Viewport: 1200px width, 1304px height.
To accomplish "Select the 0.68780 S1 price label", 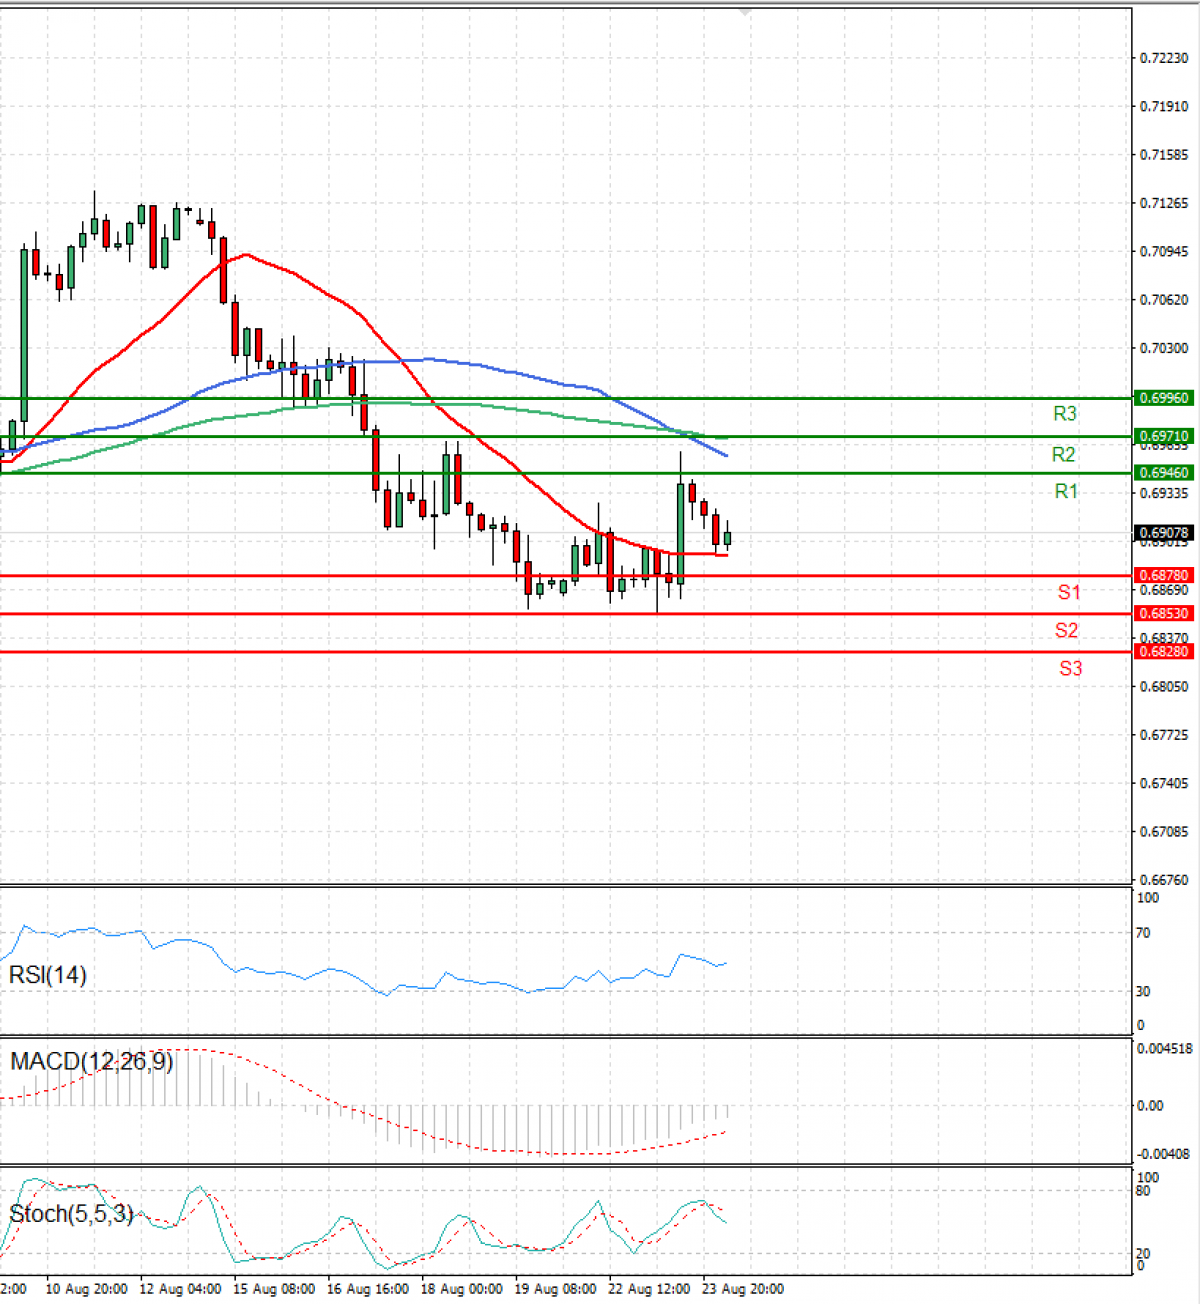I will click(1164, 575).
